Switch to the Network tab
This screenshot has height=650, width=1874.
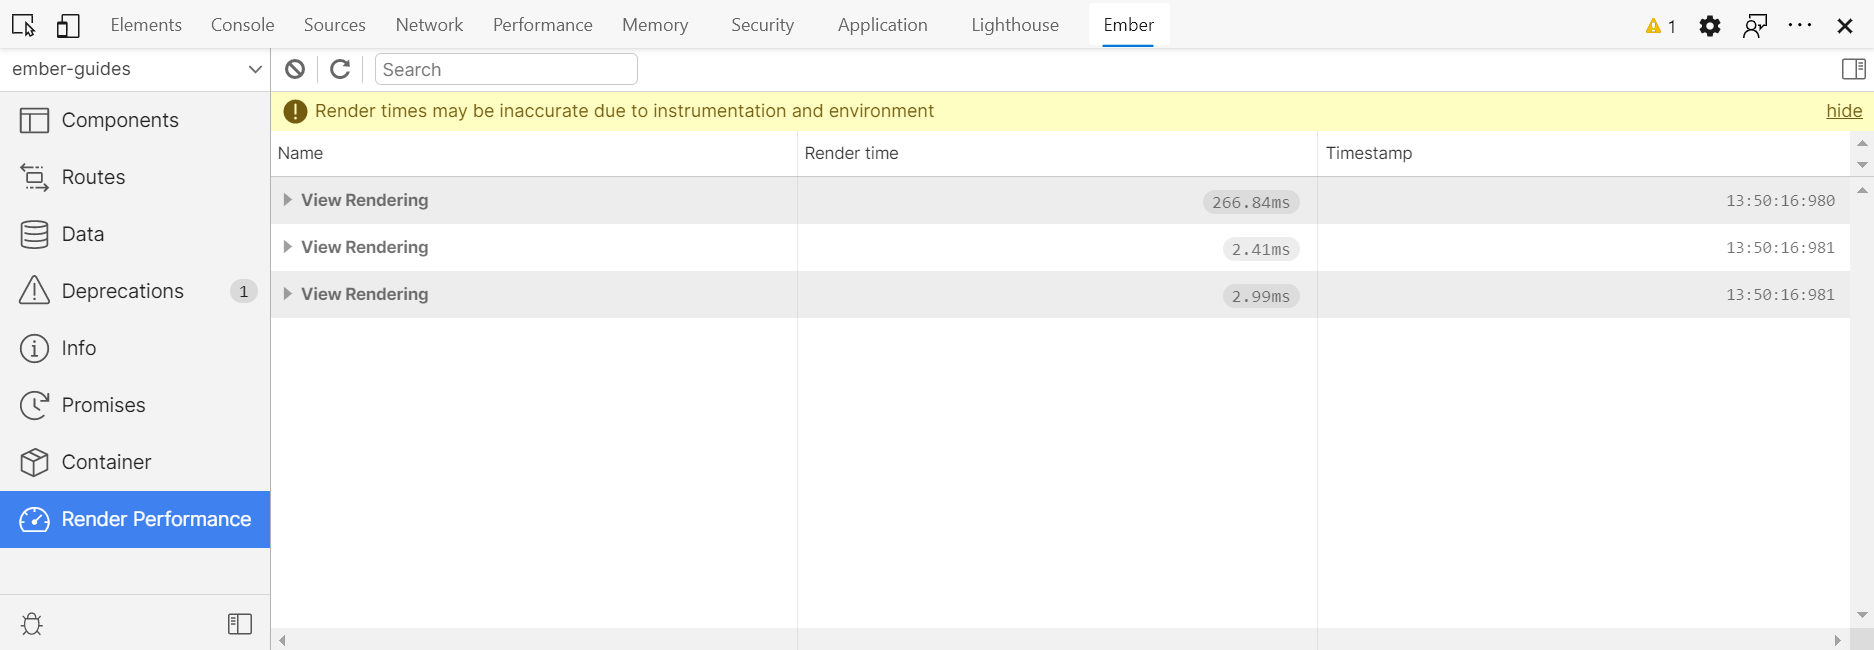click(x=429, y=25)
